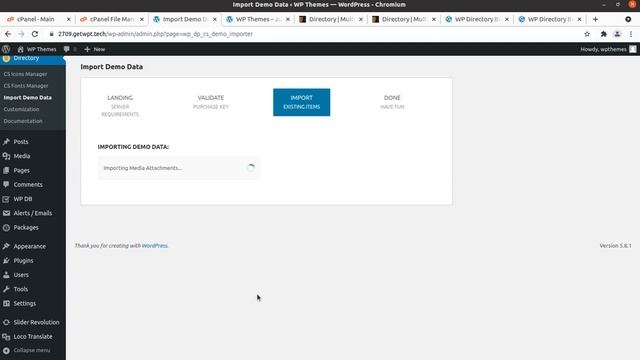Screen dimensions: 640x360
Task: Open CS Icons Manager submenu
Action: coord(25,74)
